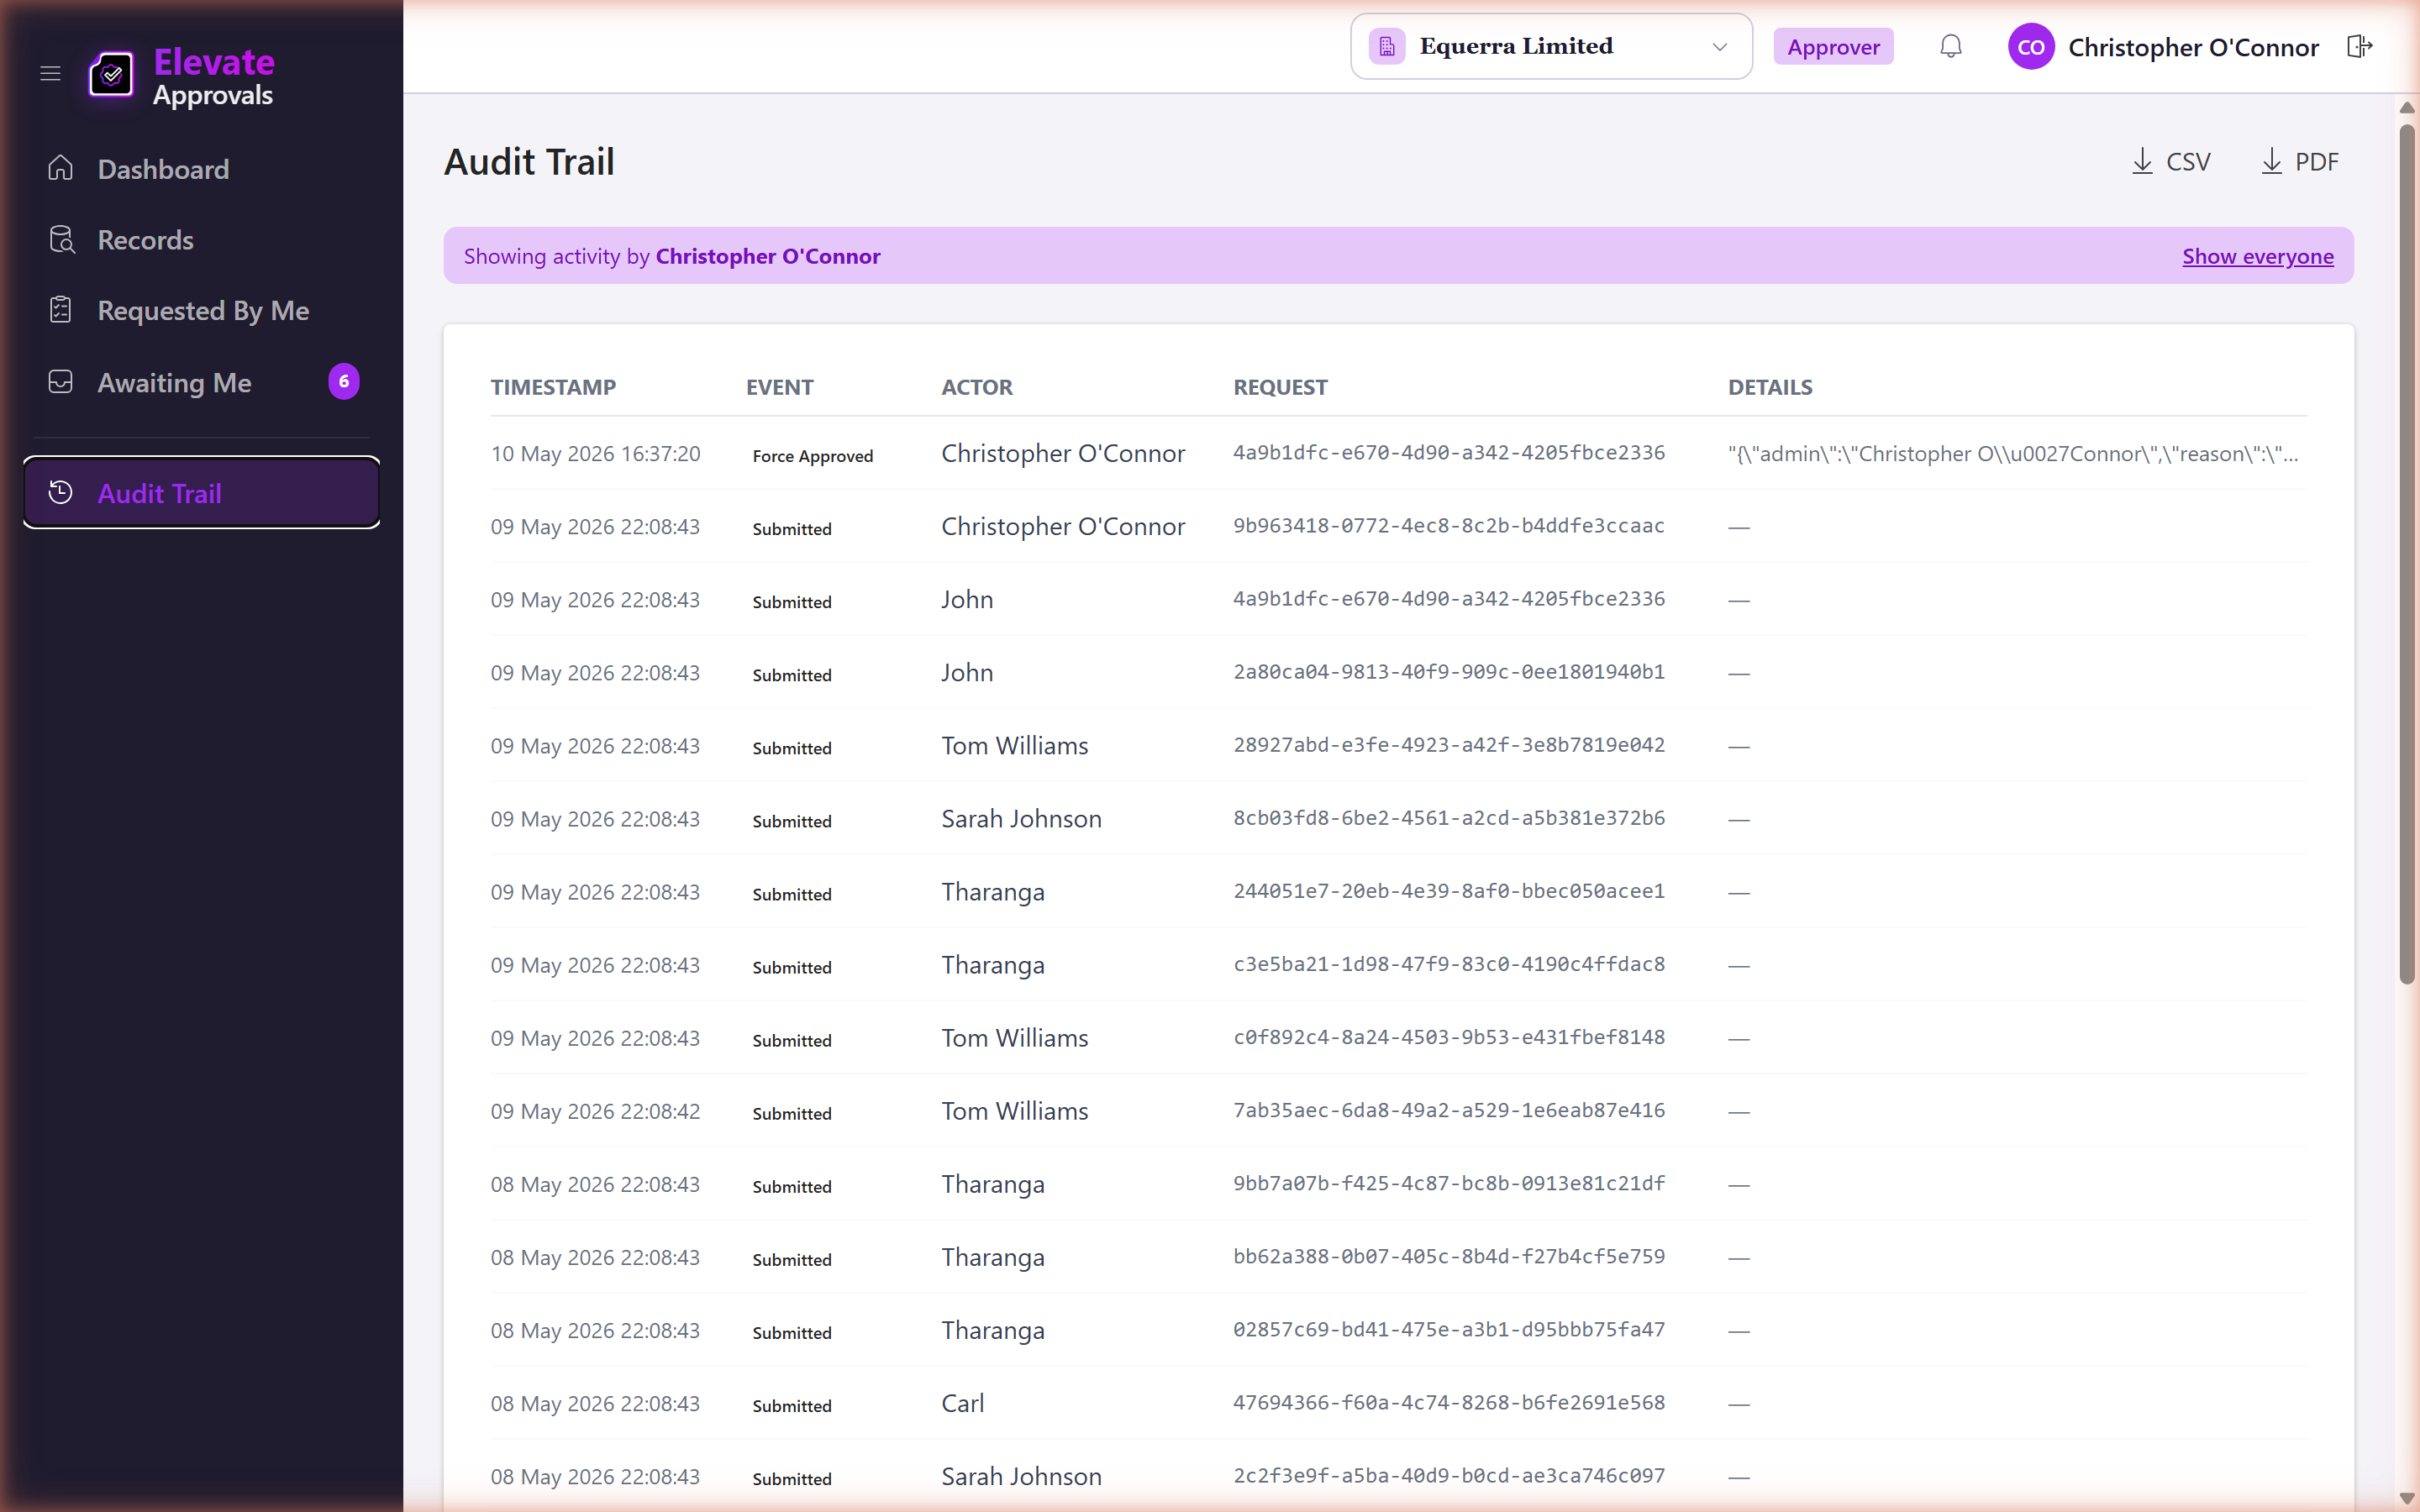Click timestamp 09 May 2026 22:08:42
2420x1512 pixels.
coord(595,1112)
